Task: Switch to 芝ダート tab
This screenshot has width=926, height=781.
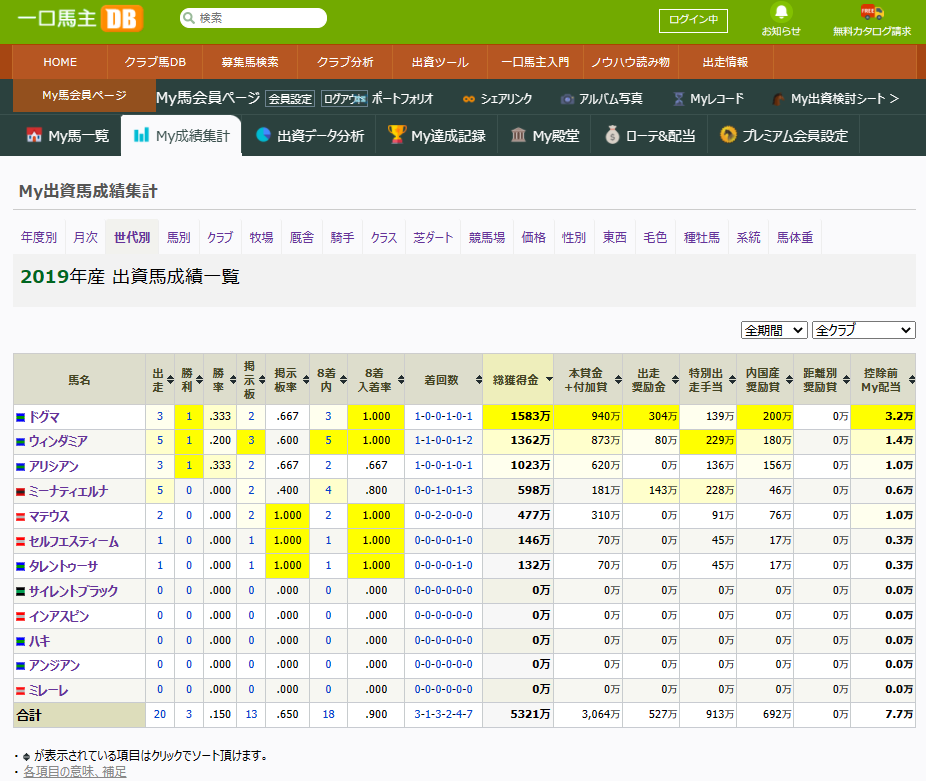Action: coord(433,237)
